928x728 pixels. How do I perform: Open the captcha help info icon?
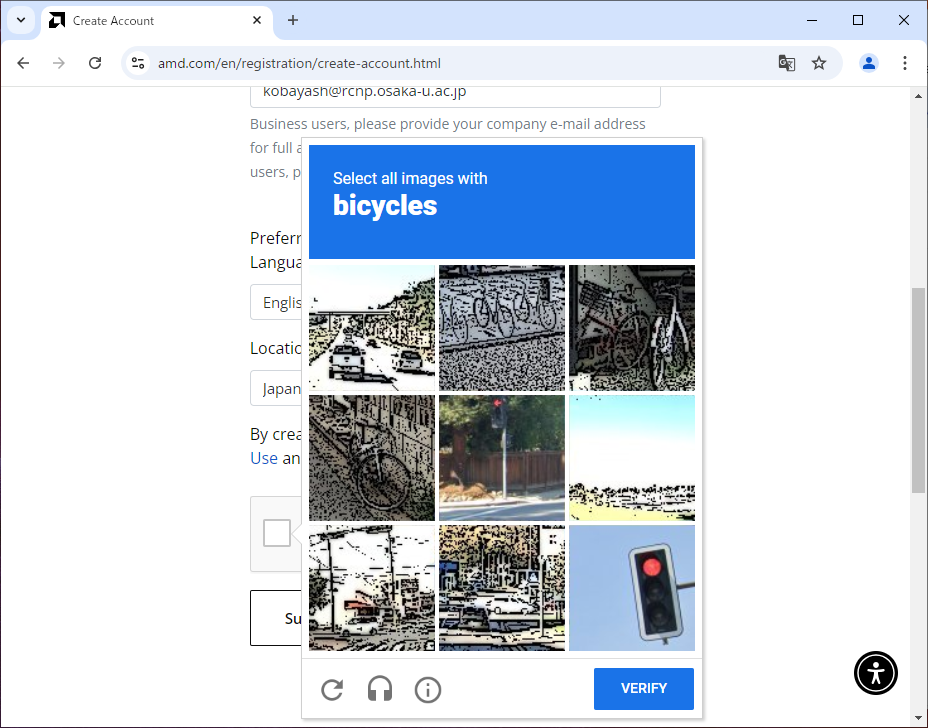click(428, 690)
